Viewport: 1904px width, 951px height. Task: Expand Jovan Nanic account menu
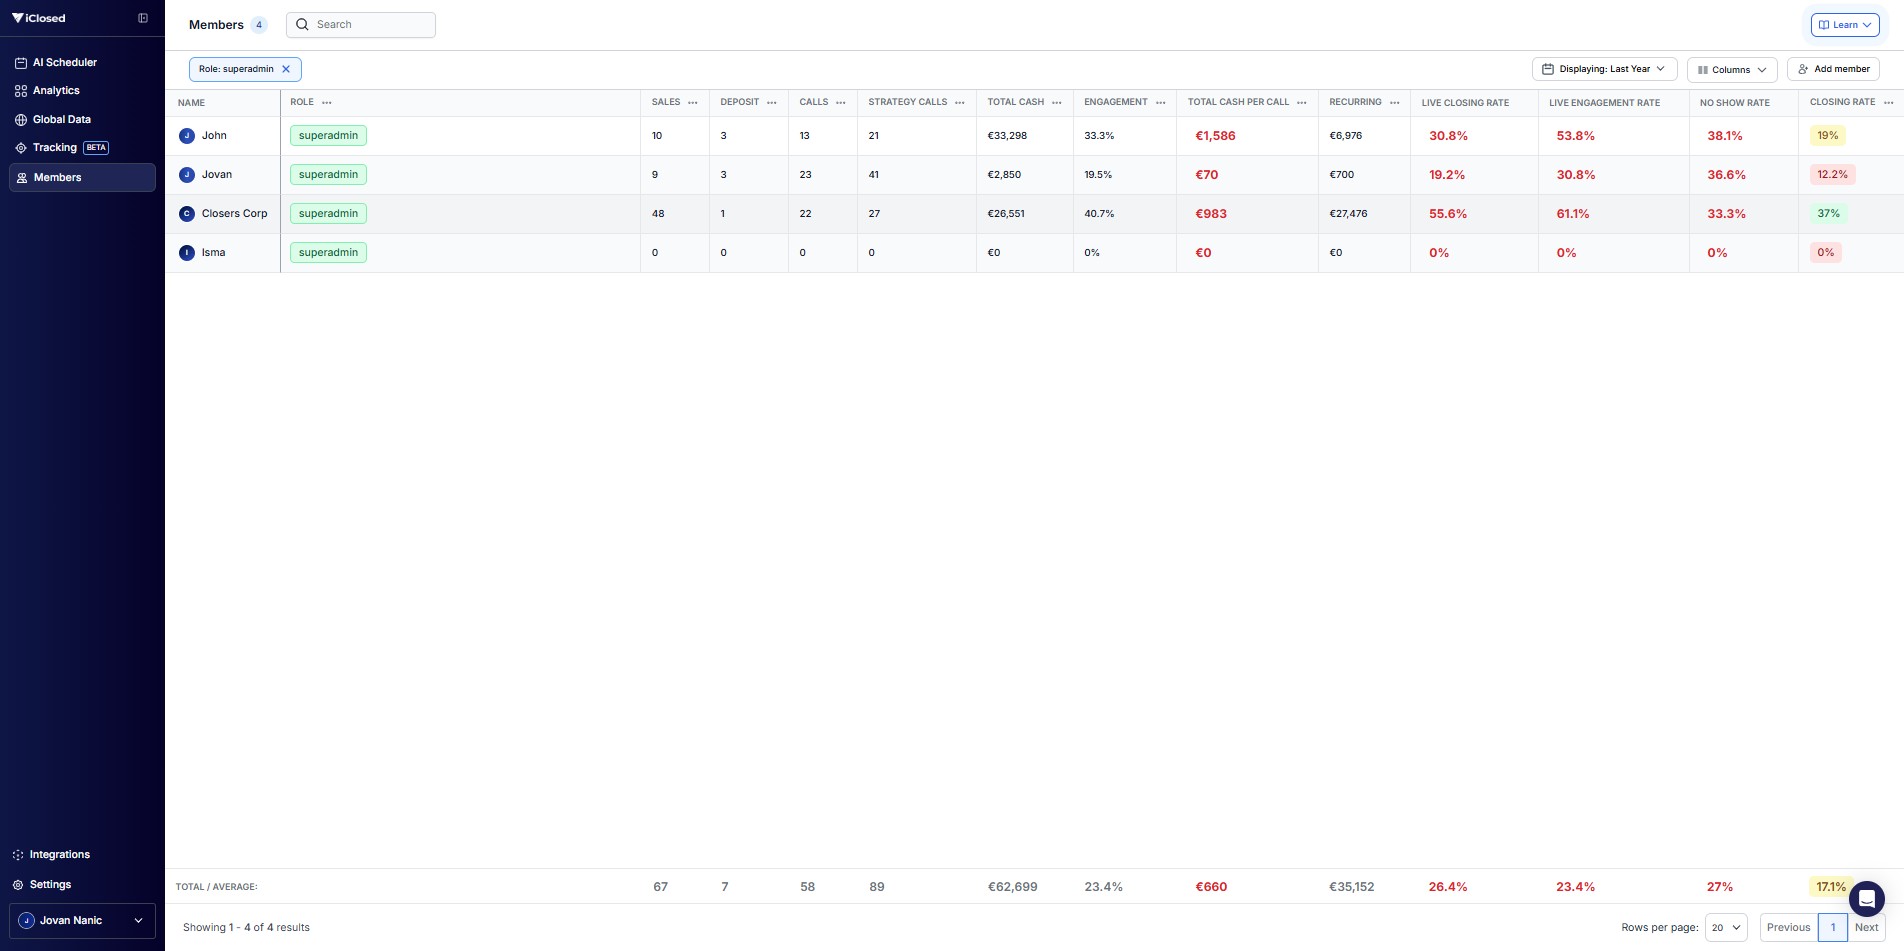point(82,920)
